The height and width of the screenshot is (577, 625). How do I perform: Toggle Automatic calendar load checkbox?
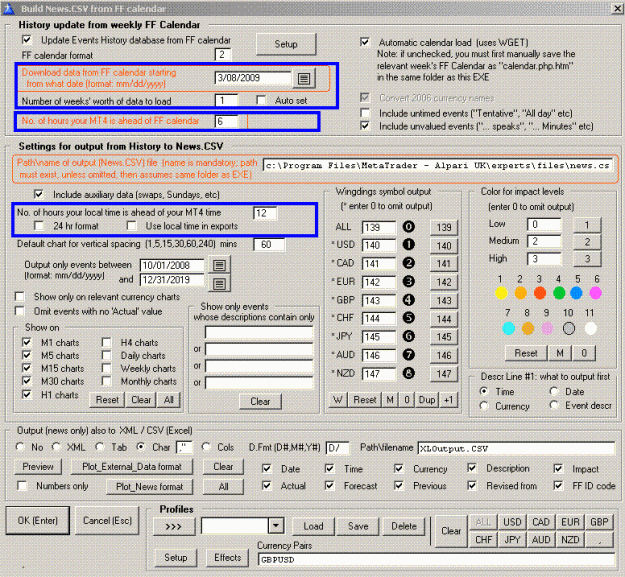tap(364, 42)
